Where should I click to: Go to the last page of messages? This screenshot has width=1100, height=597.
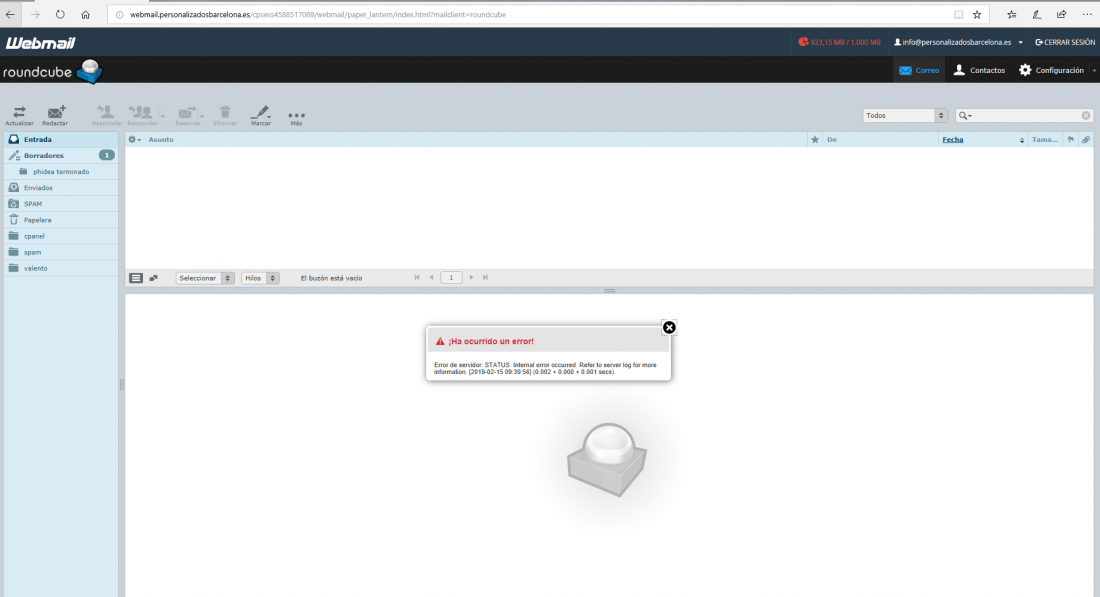point(485,278)
